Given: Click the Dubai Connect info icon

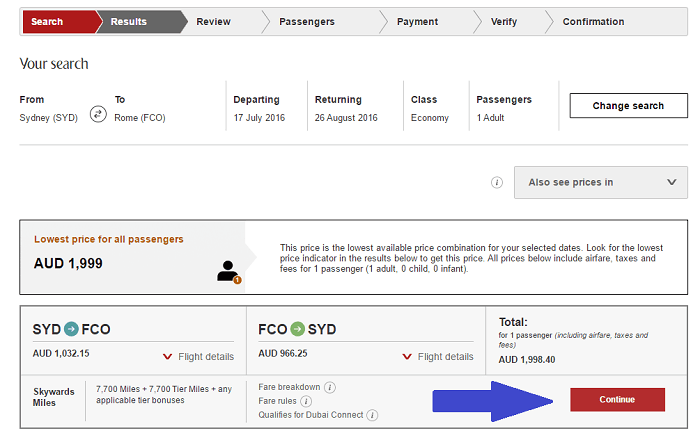Looking at the screenshot, I should coord(372,415).
